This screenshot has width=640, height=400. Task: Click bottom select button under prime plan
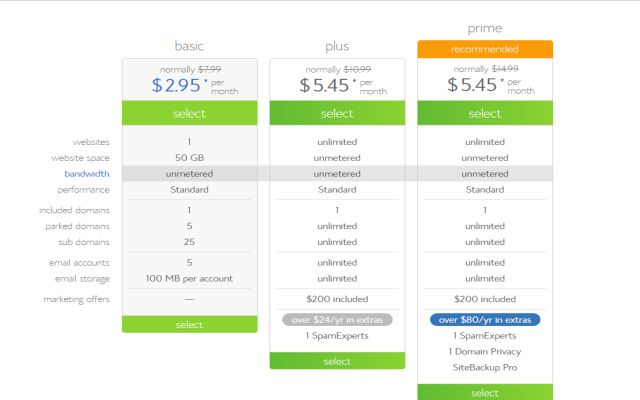(485, 392)
